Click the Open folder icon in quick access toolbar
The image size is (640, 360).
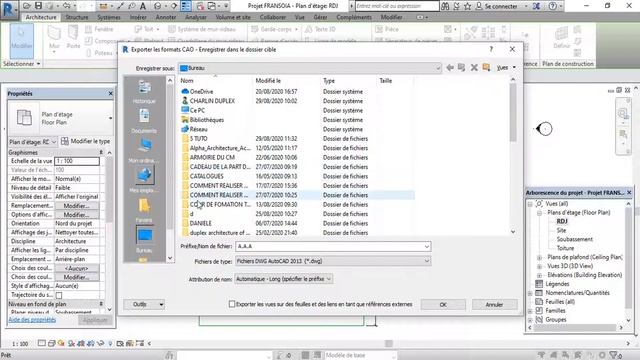[x=27, y=6]
